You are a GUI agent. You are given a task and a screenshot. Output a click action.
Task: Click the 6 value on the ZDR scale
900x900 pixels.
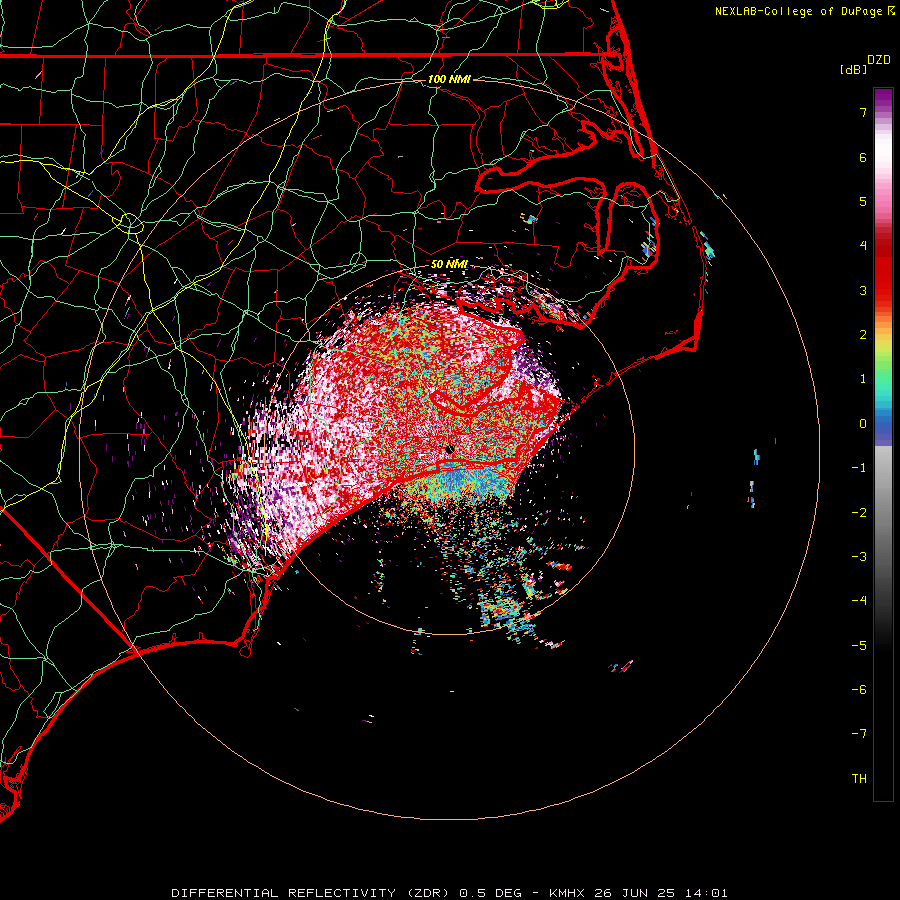pos(863,157)
